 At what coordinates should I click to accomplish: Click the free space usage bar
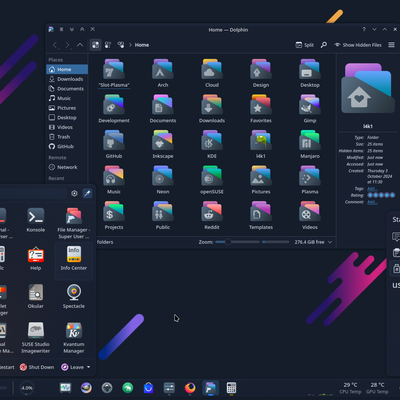click(x=275, y=242)
